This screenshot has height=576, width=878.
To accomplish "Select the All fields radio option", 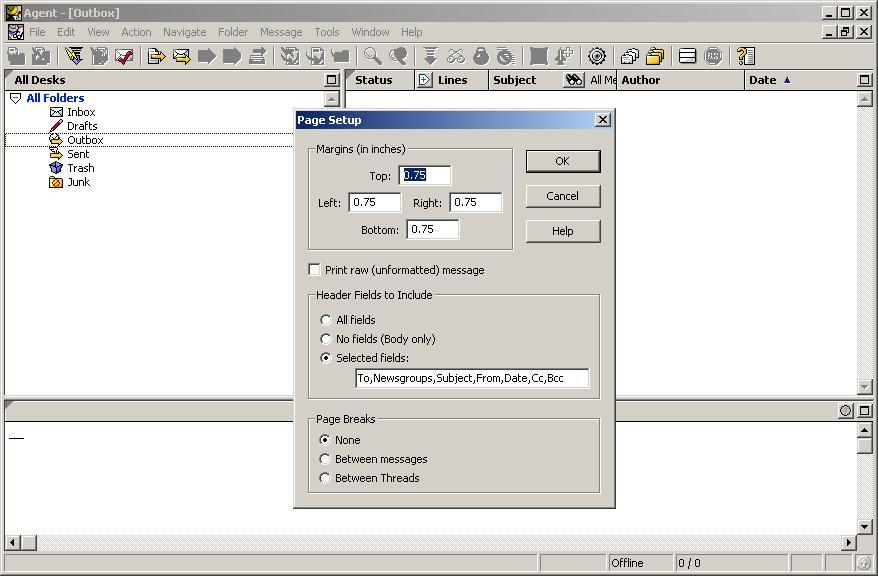I will coord(326,320).
